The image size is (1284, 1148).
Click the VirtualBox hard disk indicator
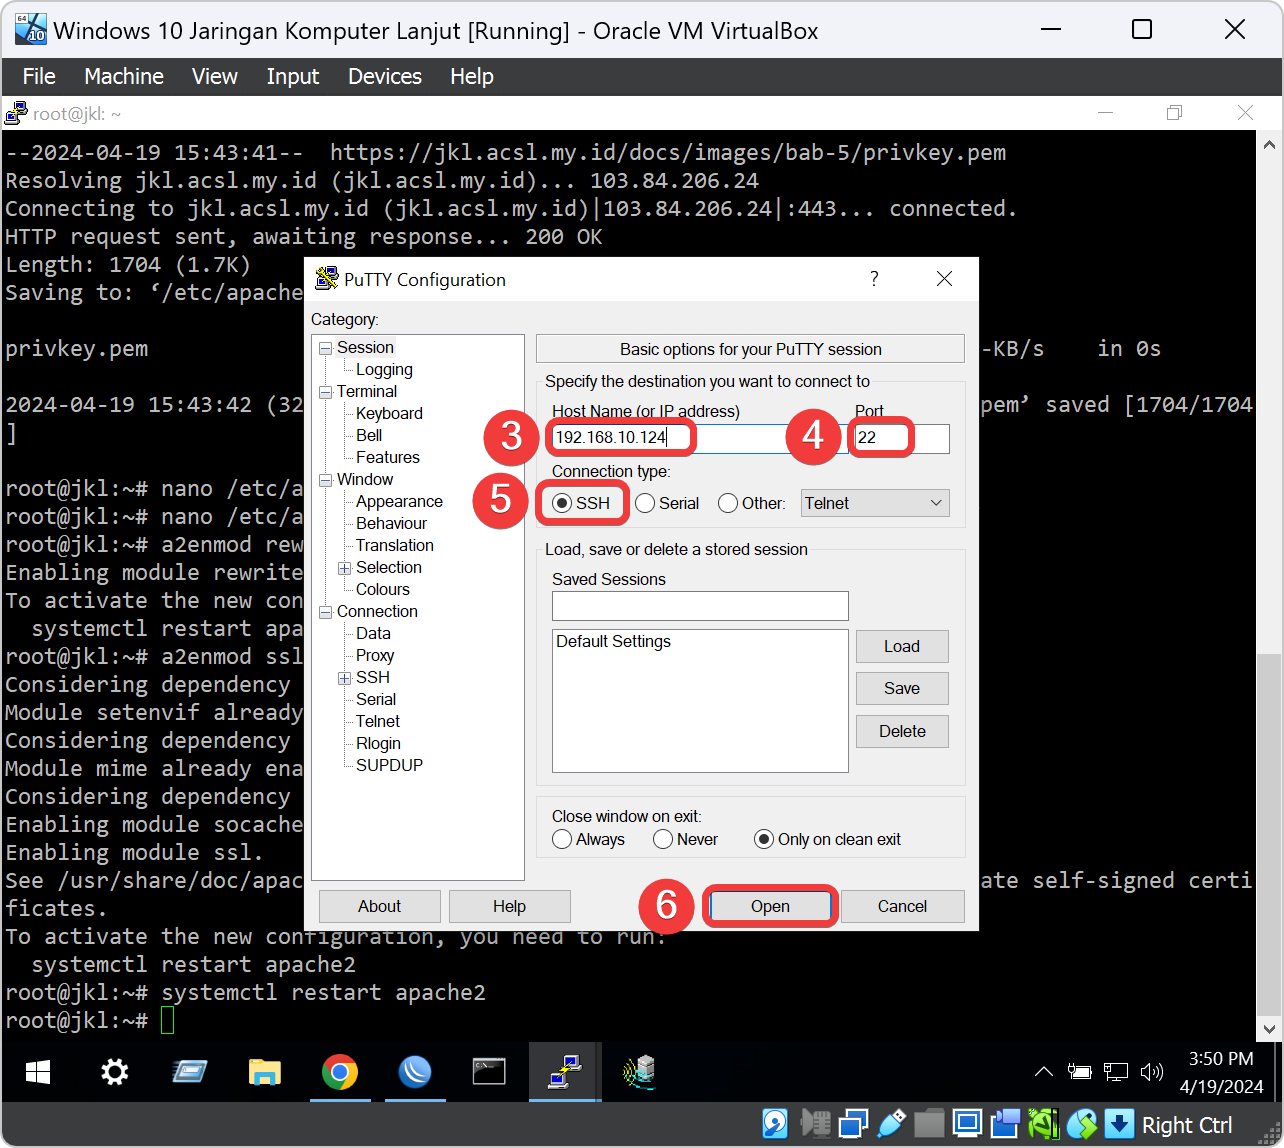(x=775, y=1125)
